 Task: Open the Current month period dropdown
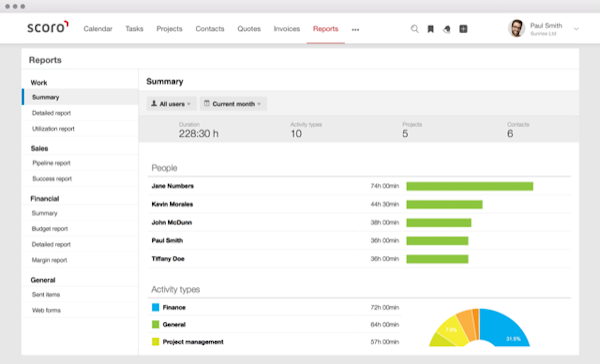(233, 104)
